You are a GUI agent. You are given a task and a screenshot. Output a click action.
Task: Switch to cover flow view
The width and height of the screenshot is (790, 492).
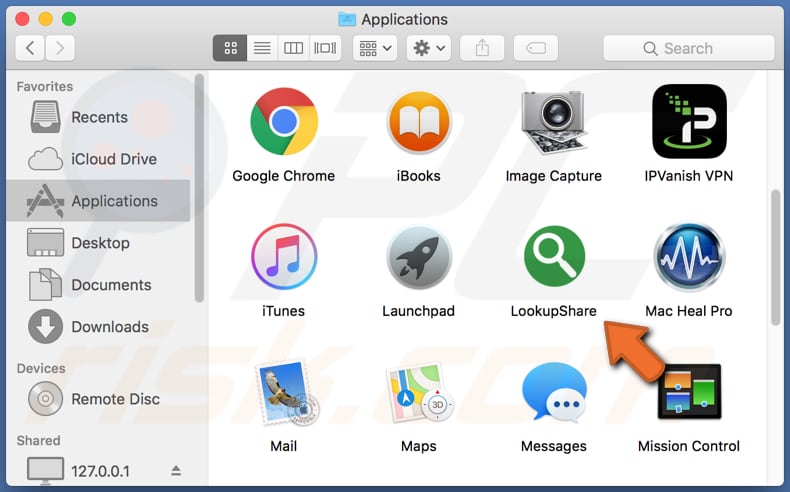325,48
